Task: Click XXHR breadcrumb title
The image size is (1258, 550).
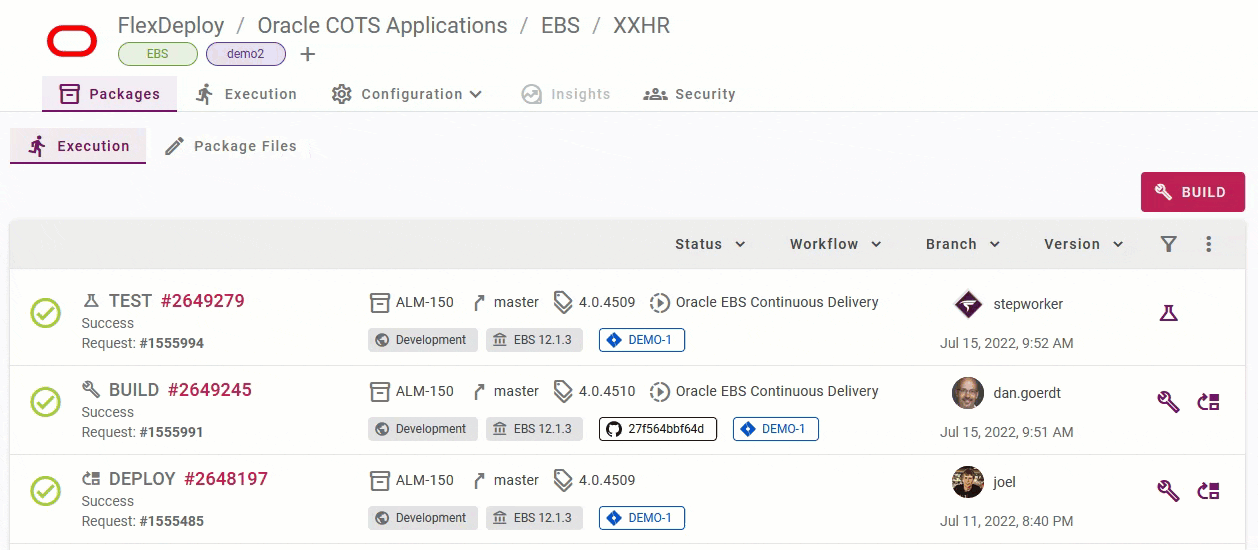Action: [x=641, y=25]
